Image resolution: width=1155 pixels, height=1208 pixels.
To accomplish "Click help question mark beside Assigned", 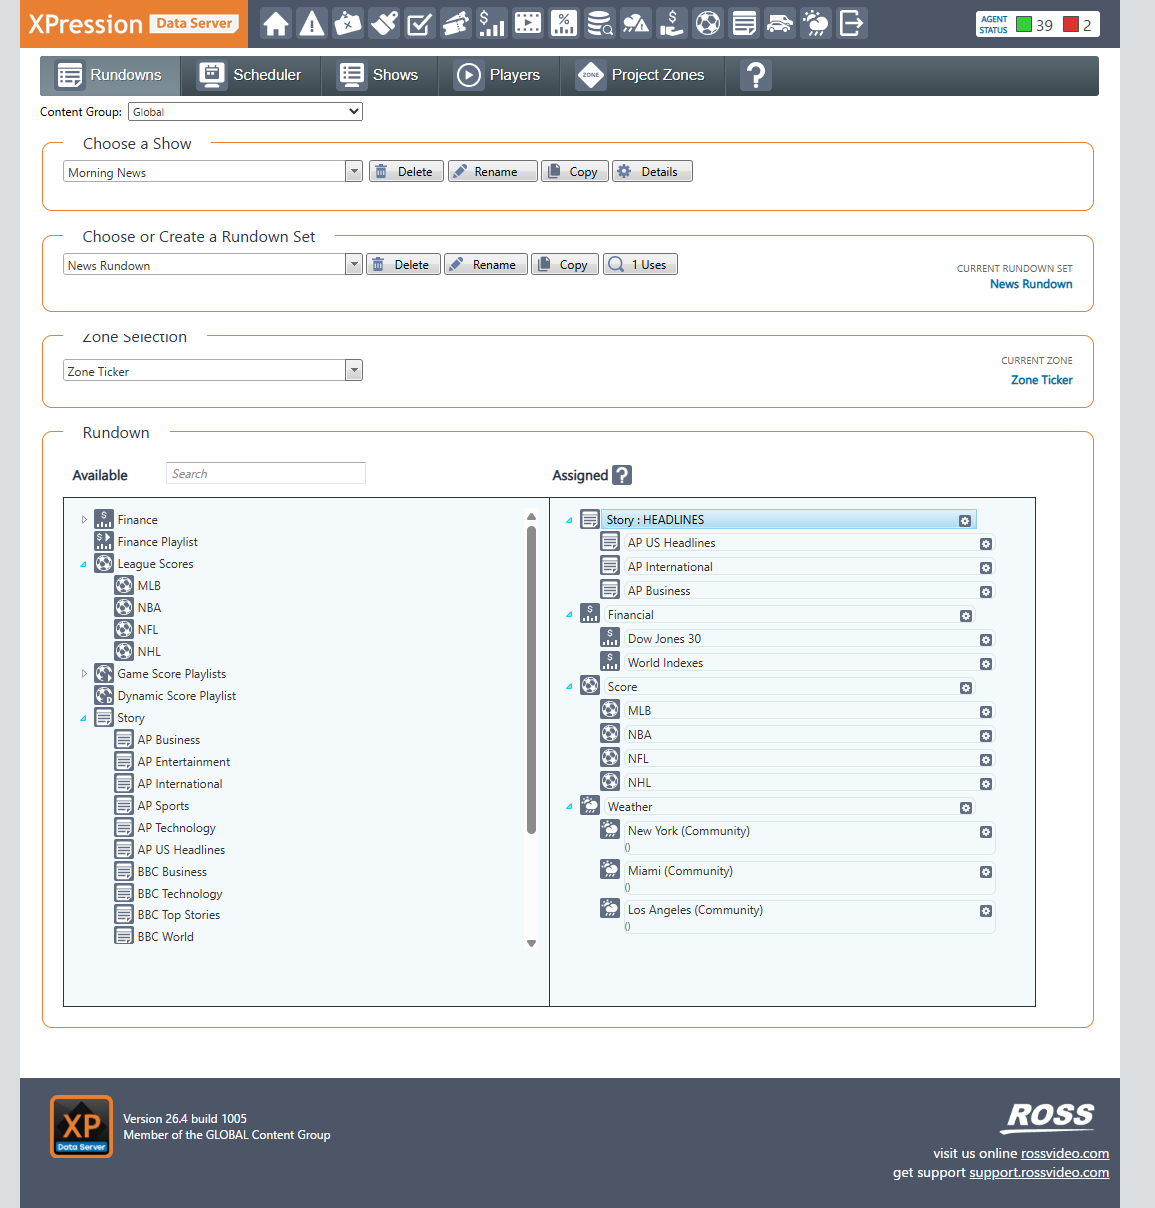I will 622,475.
